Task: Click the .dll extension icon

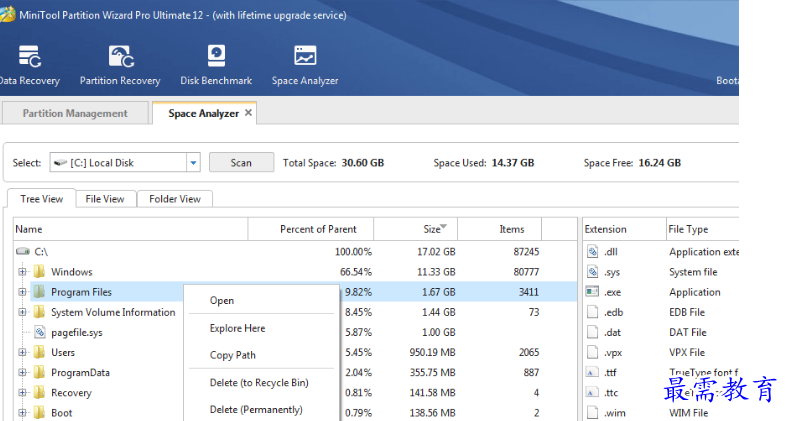Action: click(593, 251)
